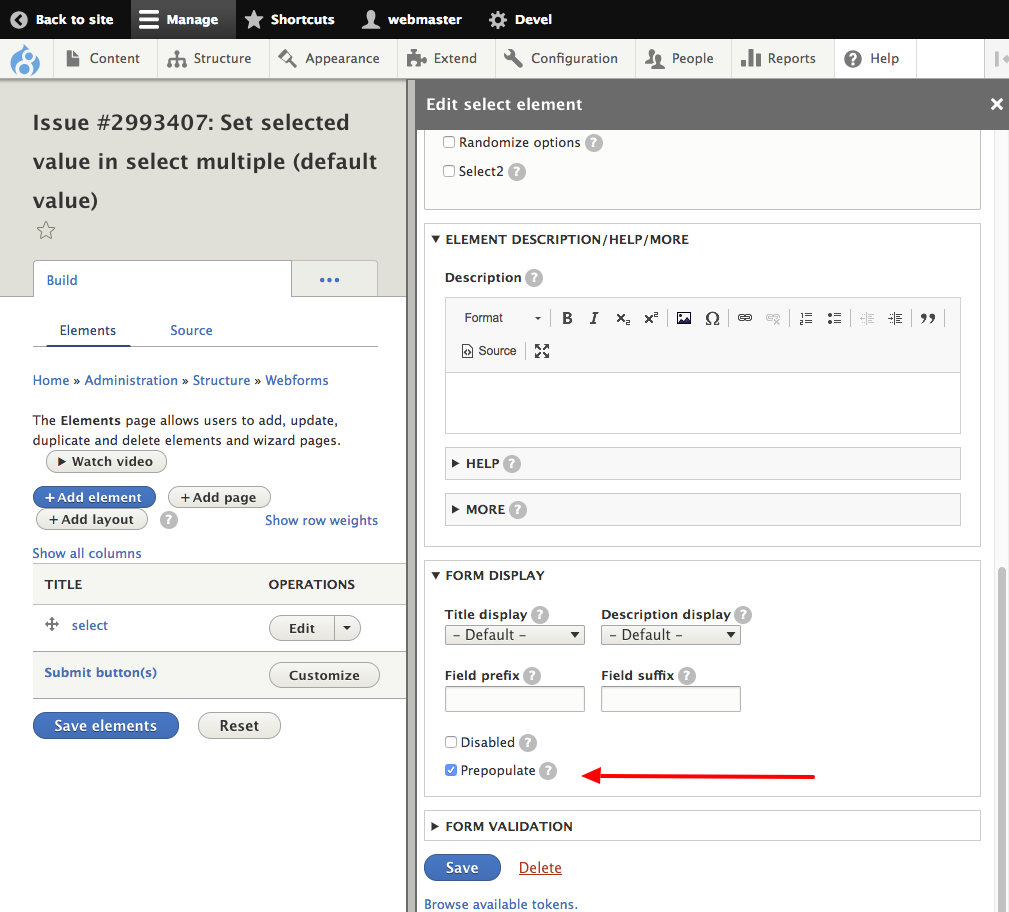Open the Title display dropdown
Image resolution: width=1009 pixels, height=912 pixels.
pyautogui.click(x=515, y=635)
